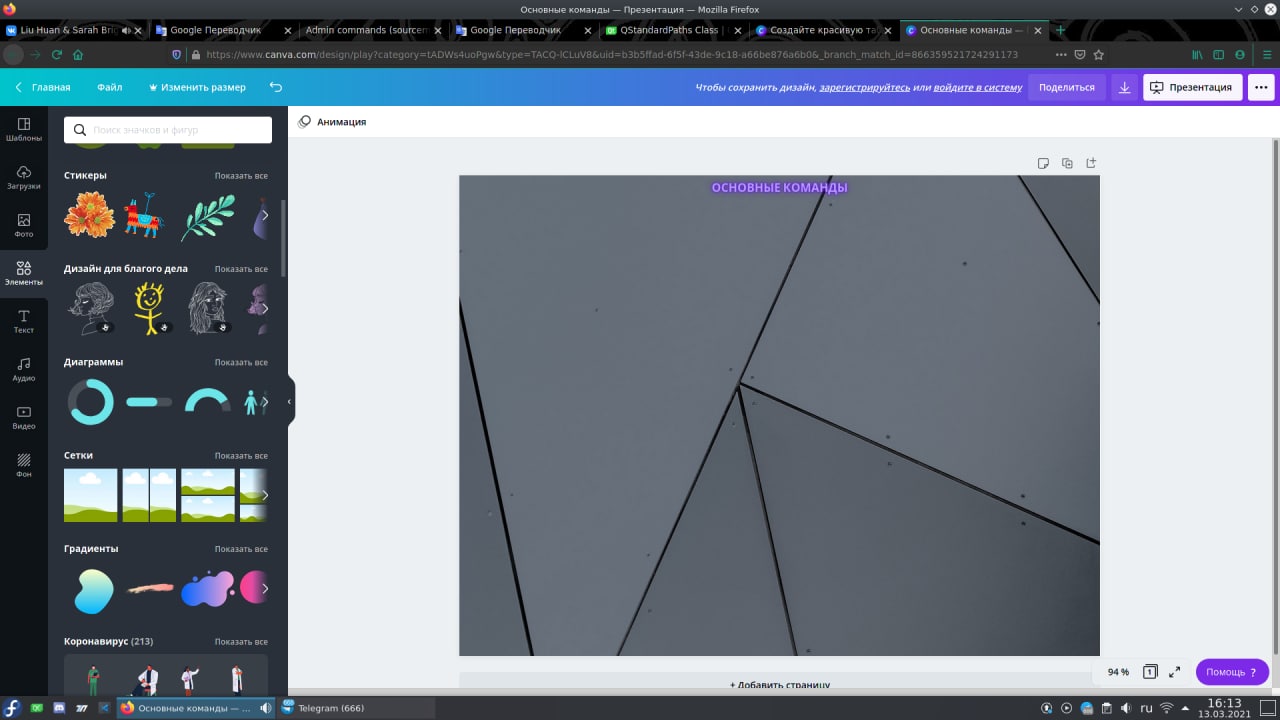Select the blue-green blob gradient
The width and height of the screenshot is (1280, 720).
click(x=94, y=590)
